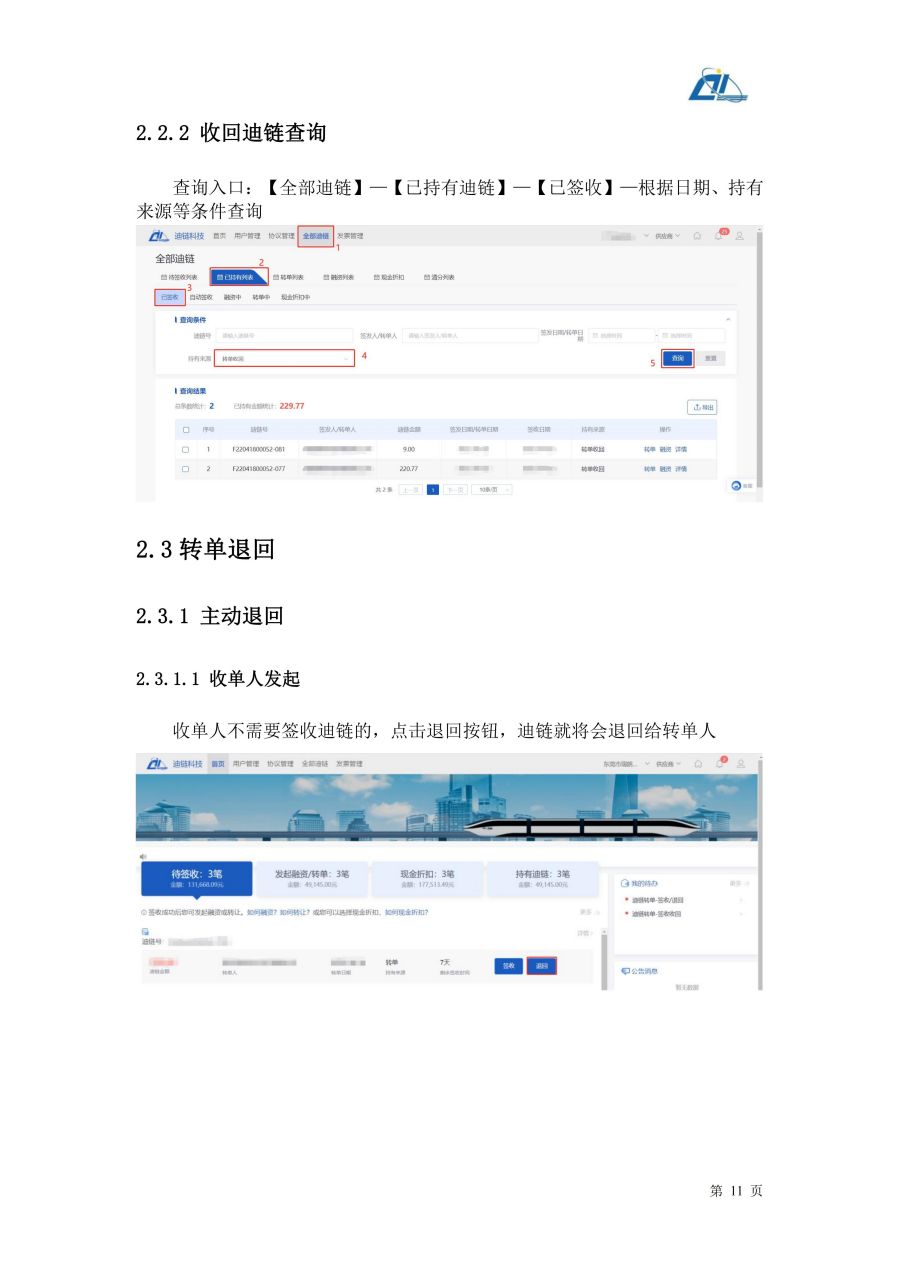Click home icon in 全部迪链 page header
This screenshot has width=900, height=1272.
coord(697,236)
